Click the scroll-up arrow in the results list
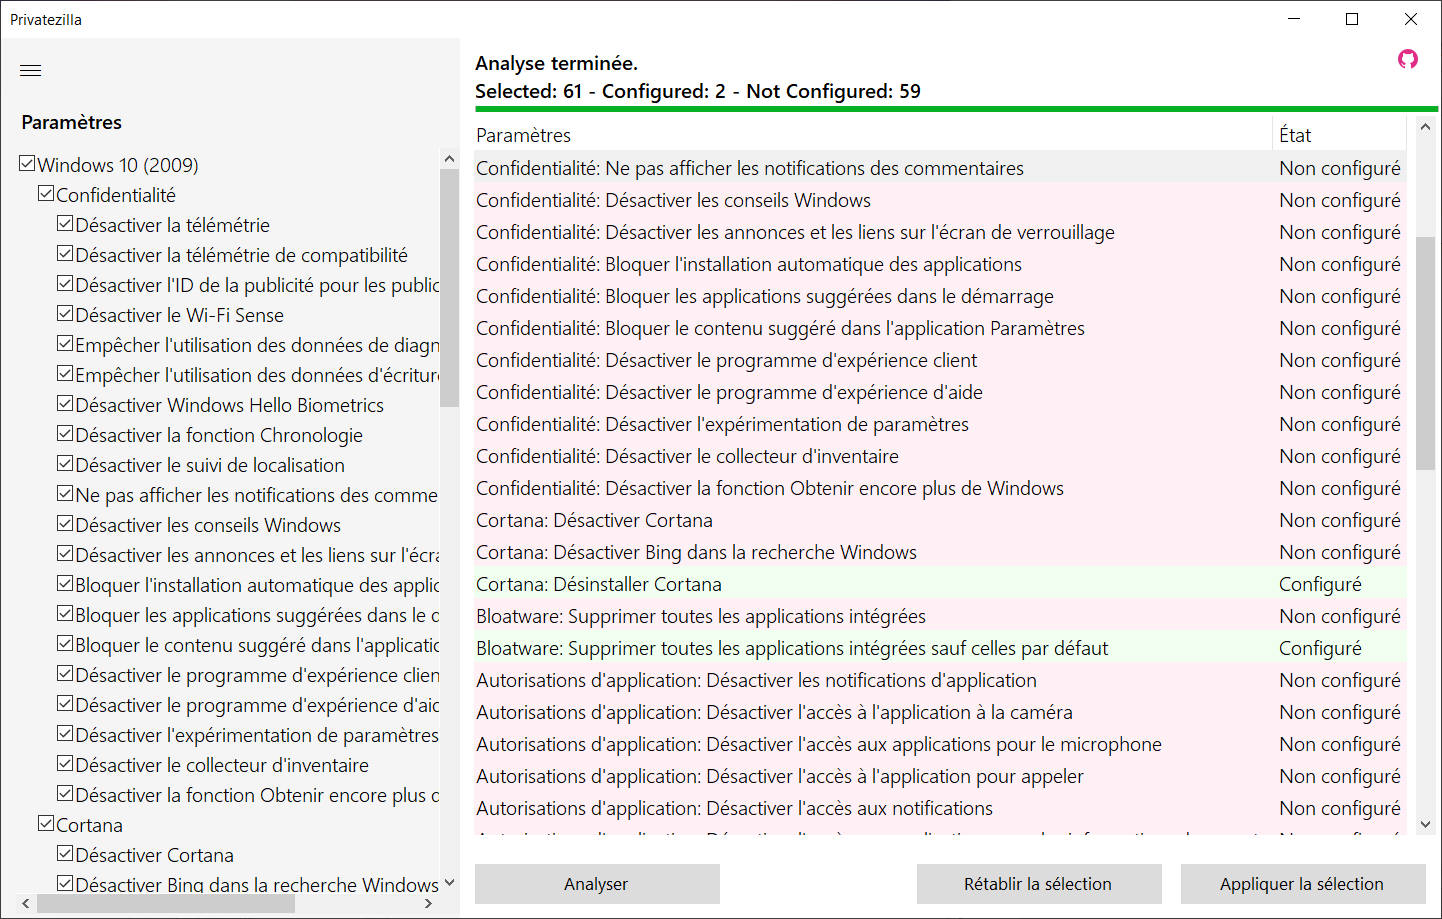The height and width of the screenshot is (919, 1442). point(1426,127)
